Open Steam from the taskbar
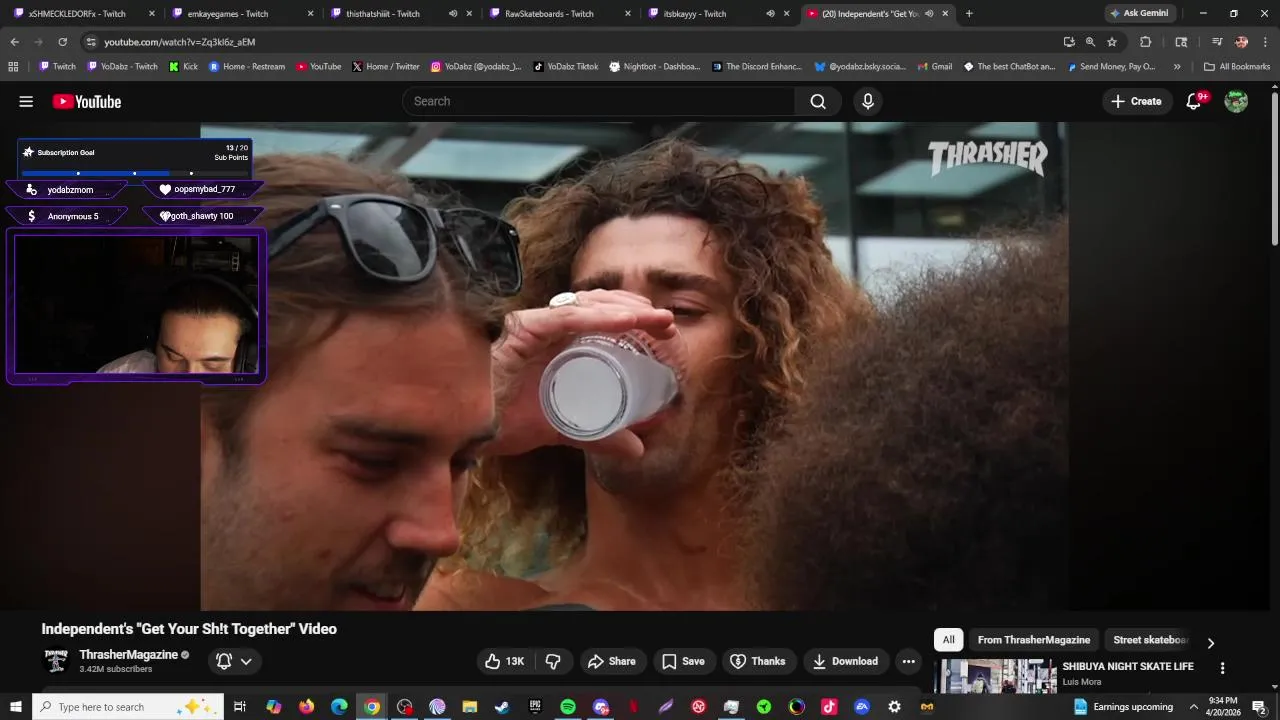This screenshot has height=720, width=1280. [x=502, y=707]
